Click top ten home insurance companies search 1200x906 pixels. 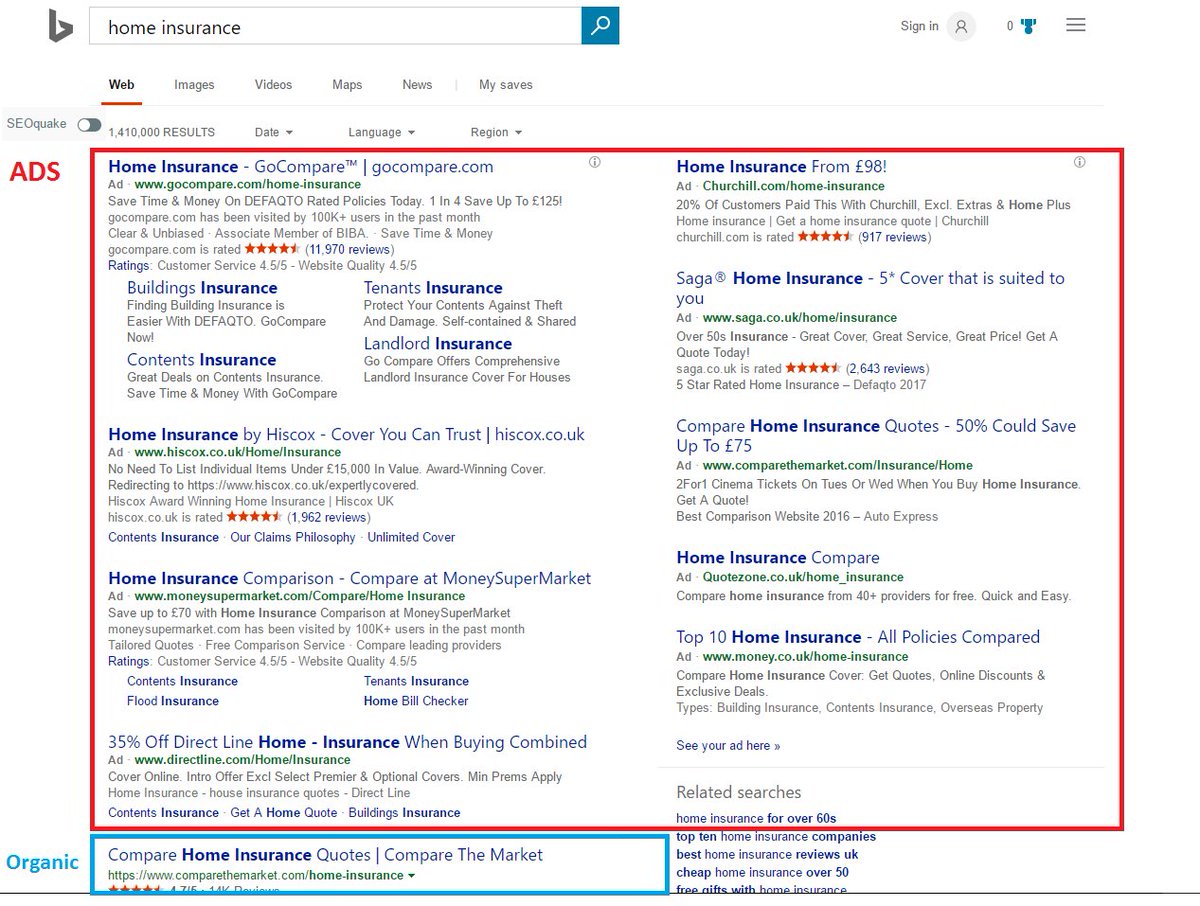pos(776,837)
